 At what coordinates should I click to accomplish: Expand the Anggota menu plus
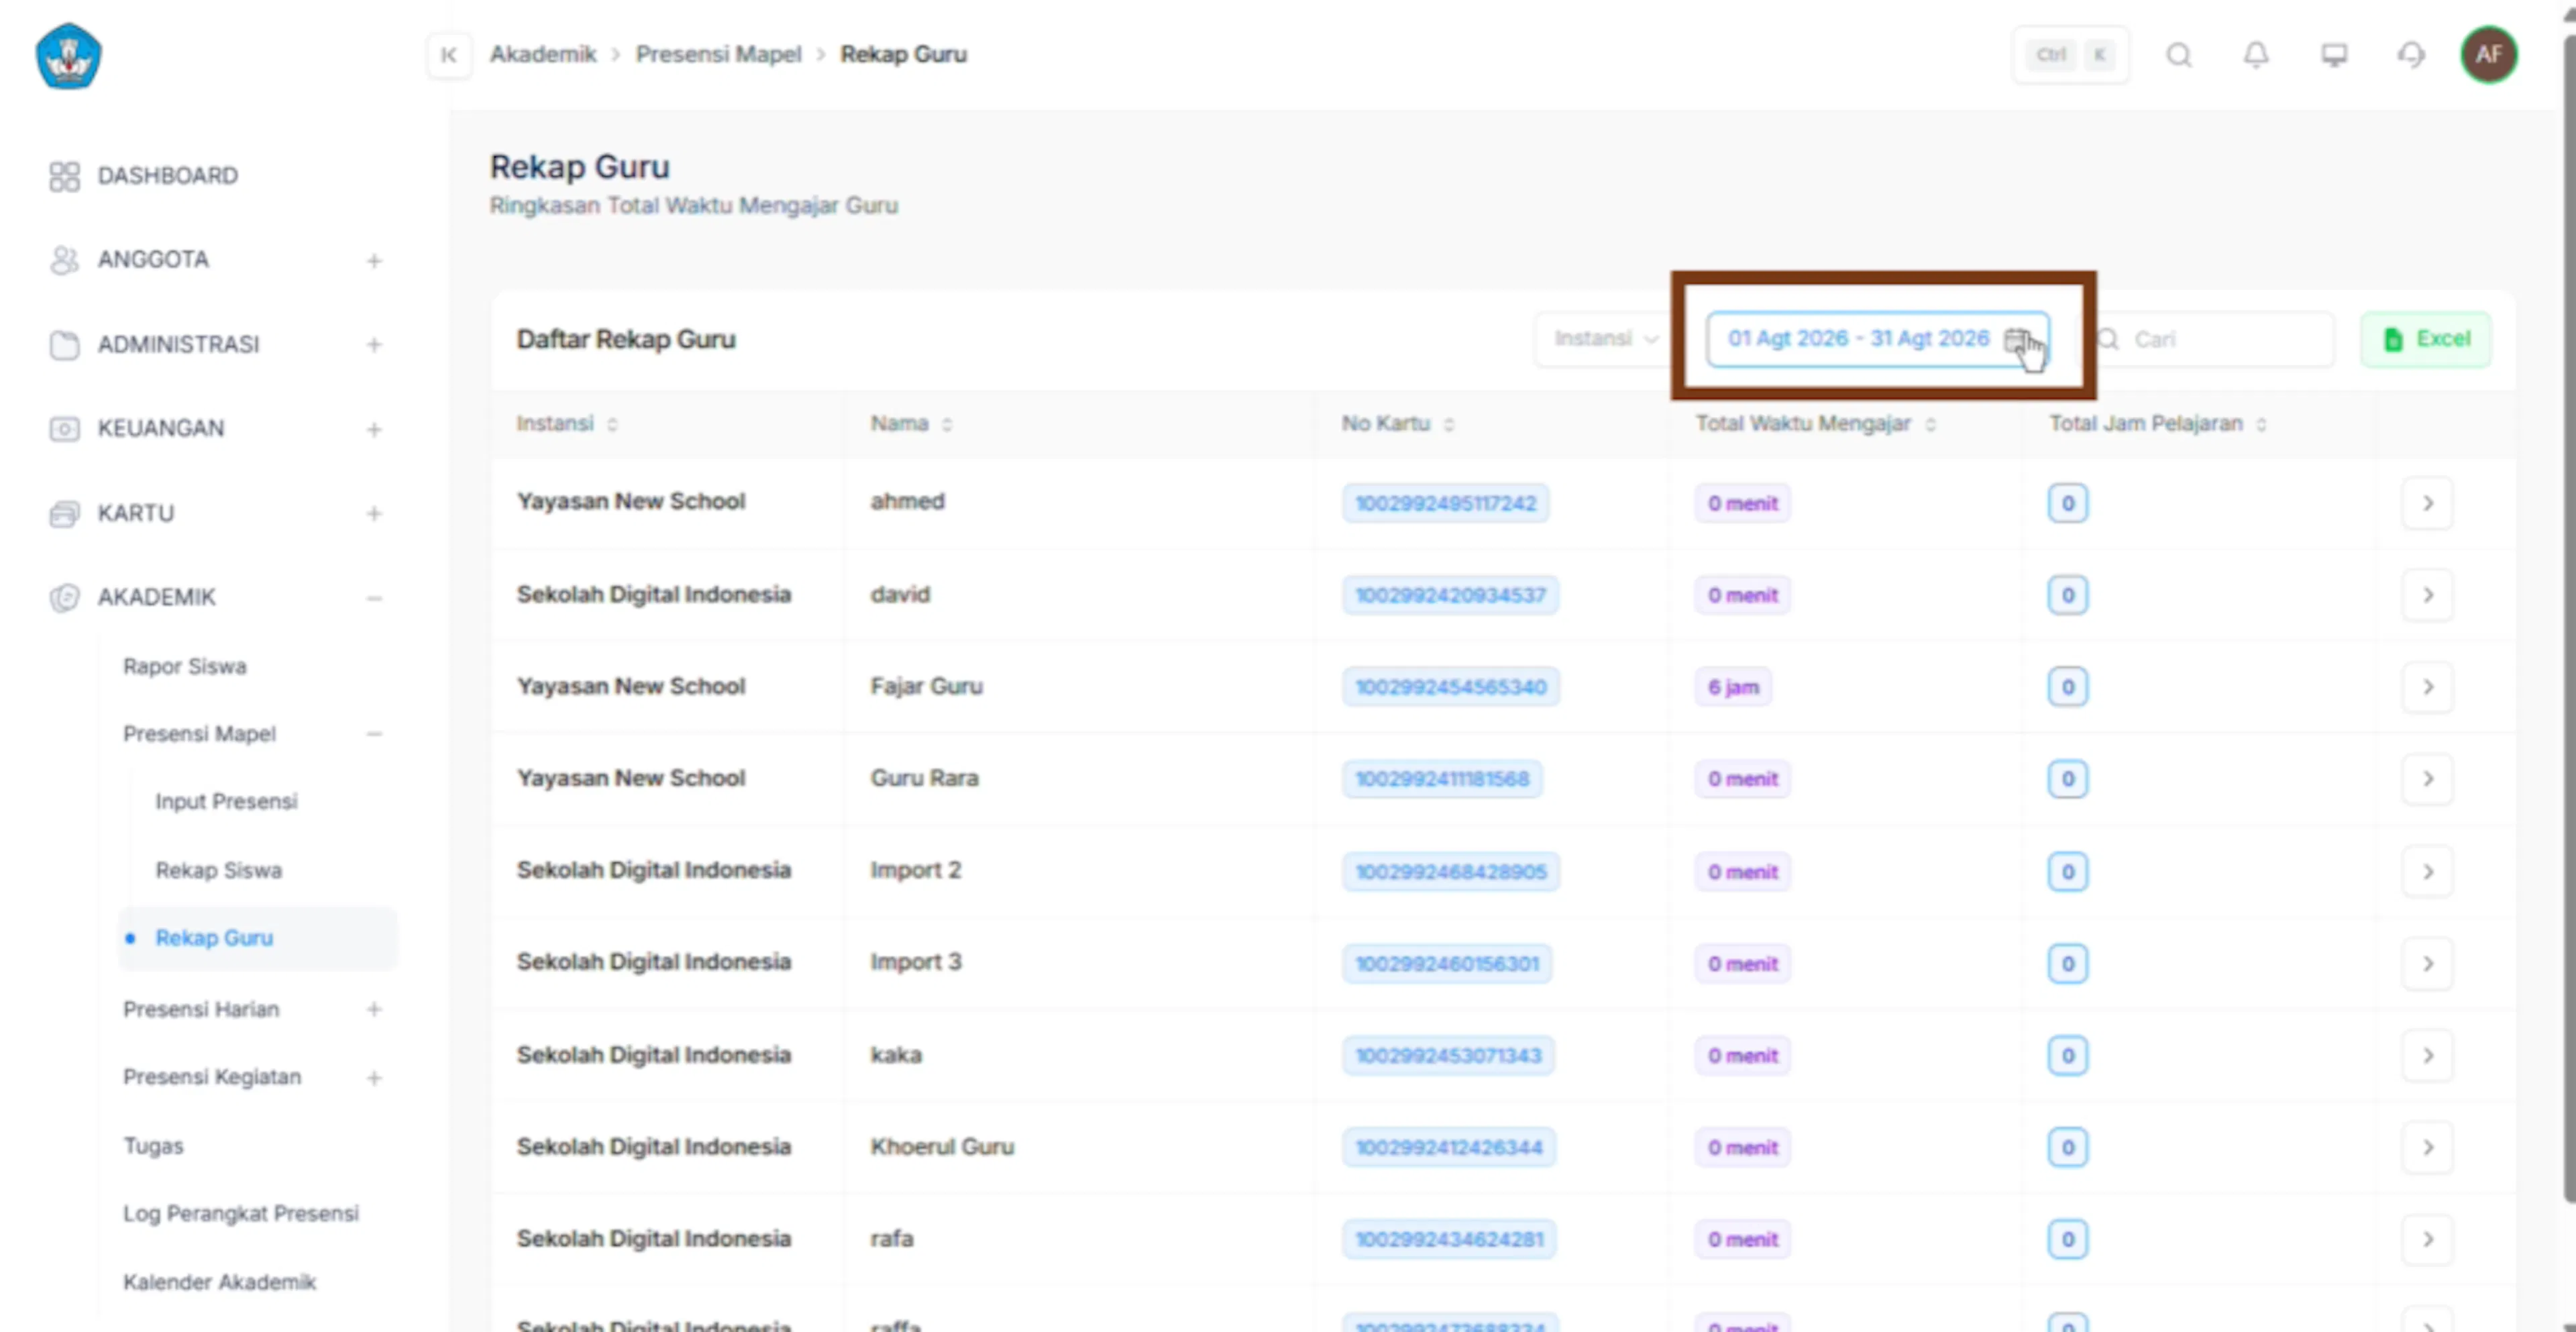374,261
